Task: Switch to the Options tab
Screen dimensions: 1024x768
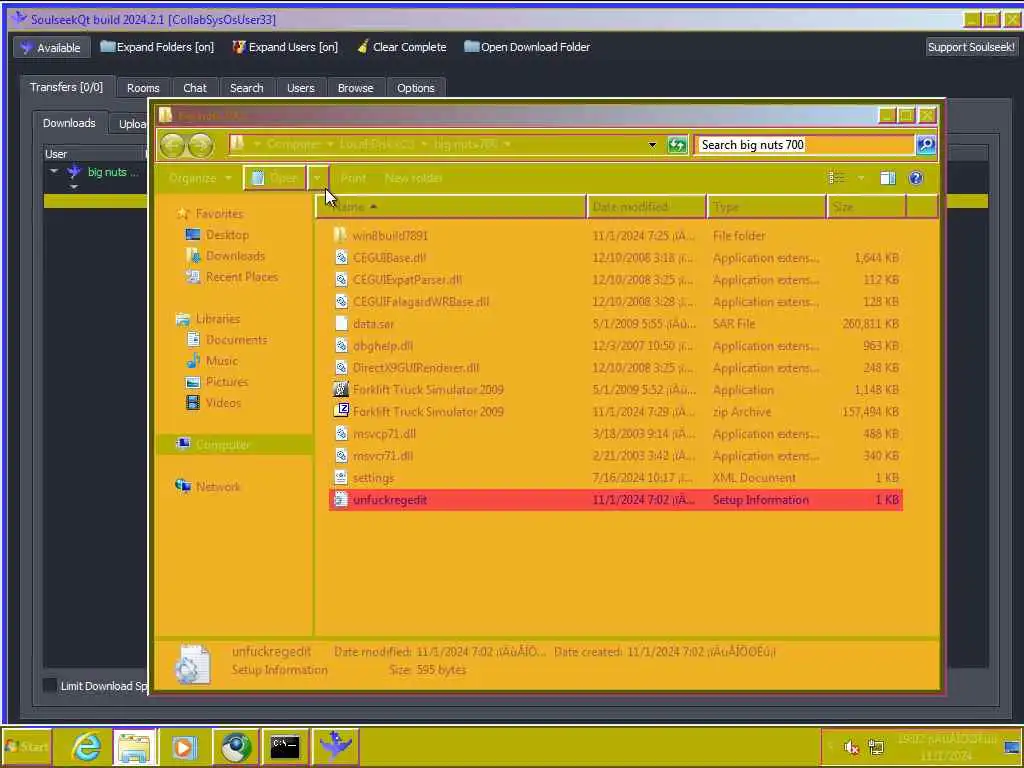Action: (415, 88)
